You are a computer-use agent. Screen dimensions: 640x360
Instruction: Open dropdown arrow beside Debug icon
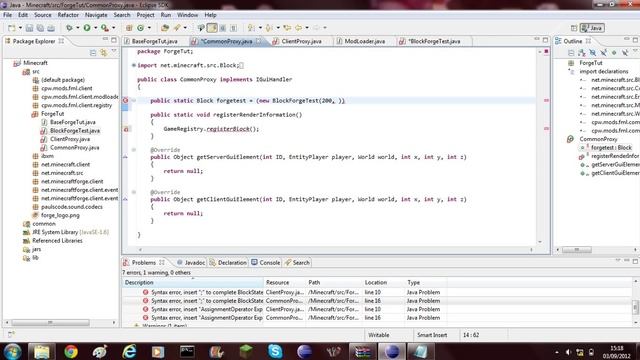[78, 28]
